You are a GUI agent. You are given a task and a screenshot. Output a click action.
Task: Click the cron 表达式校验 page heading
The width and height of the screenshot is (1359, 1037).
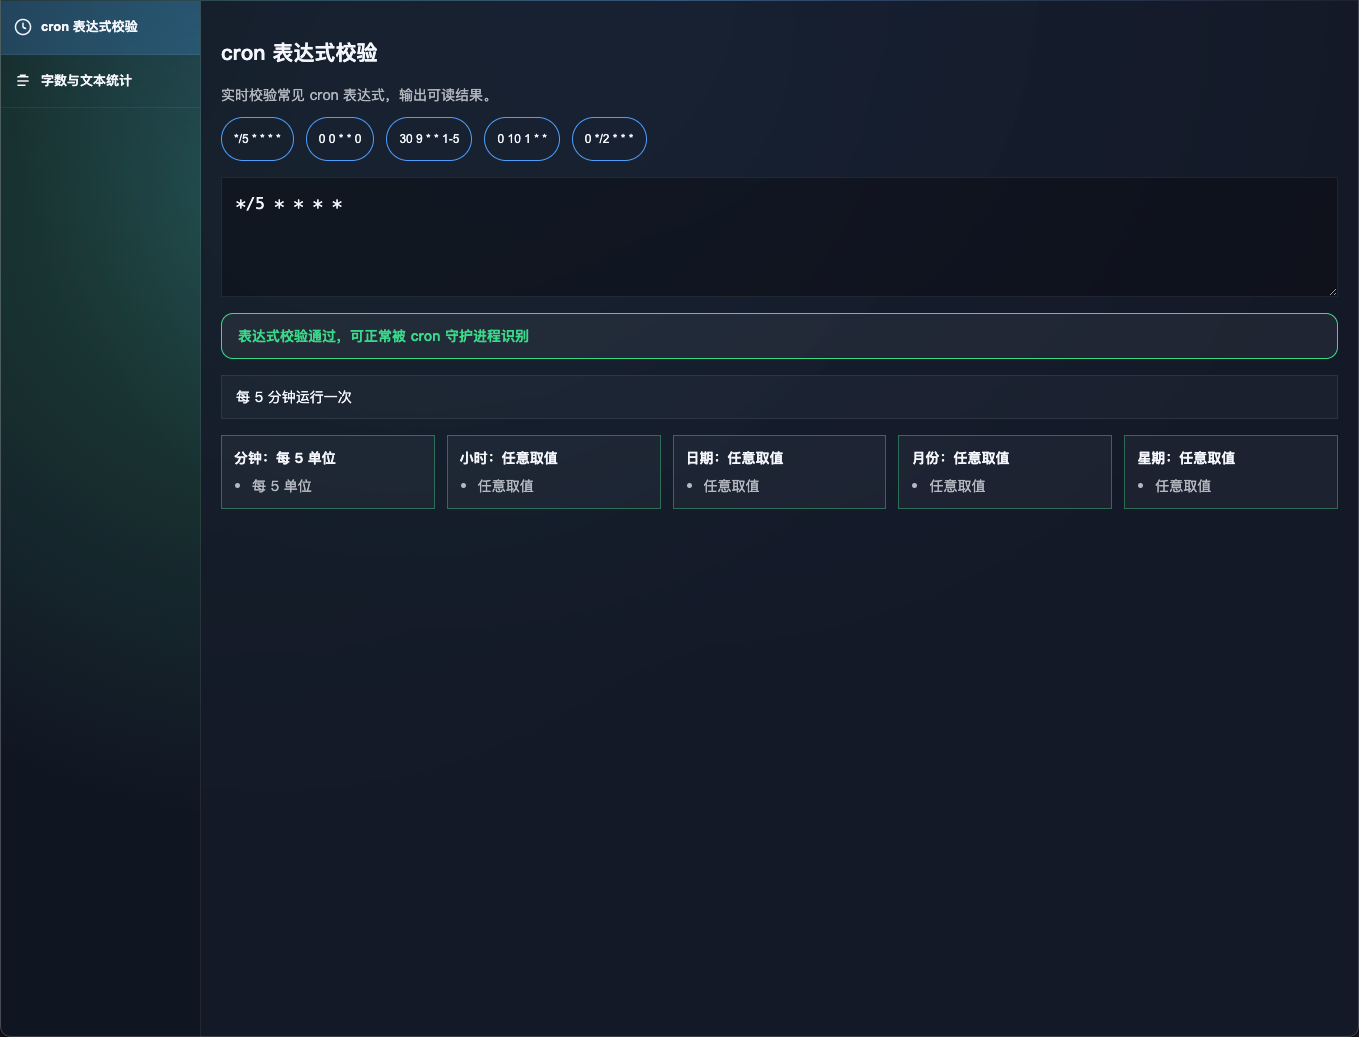[x=299, y=53]
